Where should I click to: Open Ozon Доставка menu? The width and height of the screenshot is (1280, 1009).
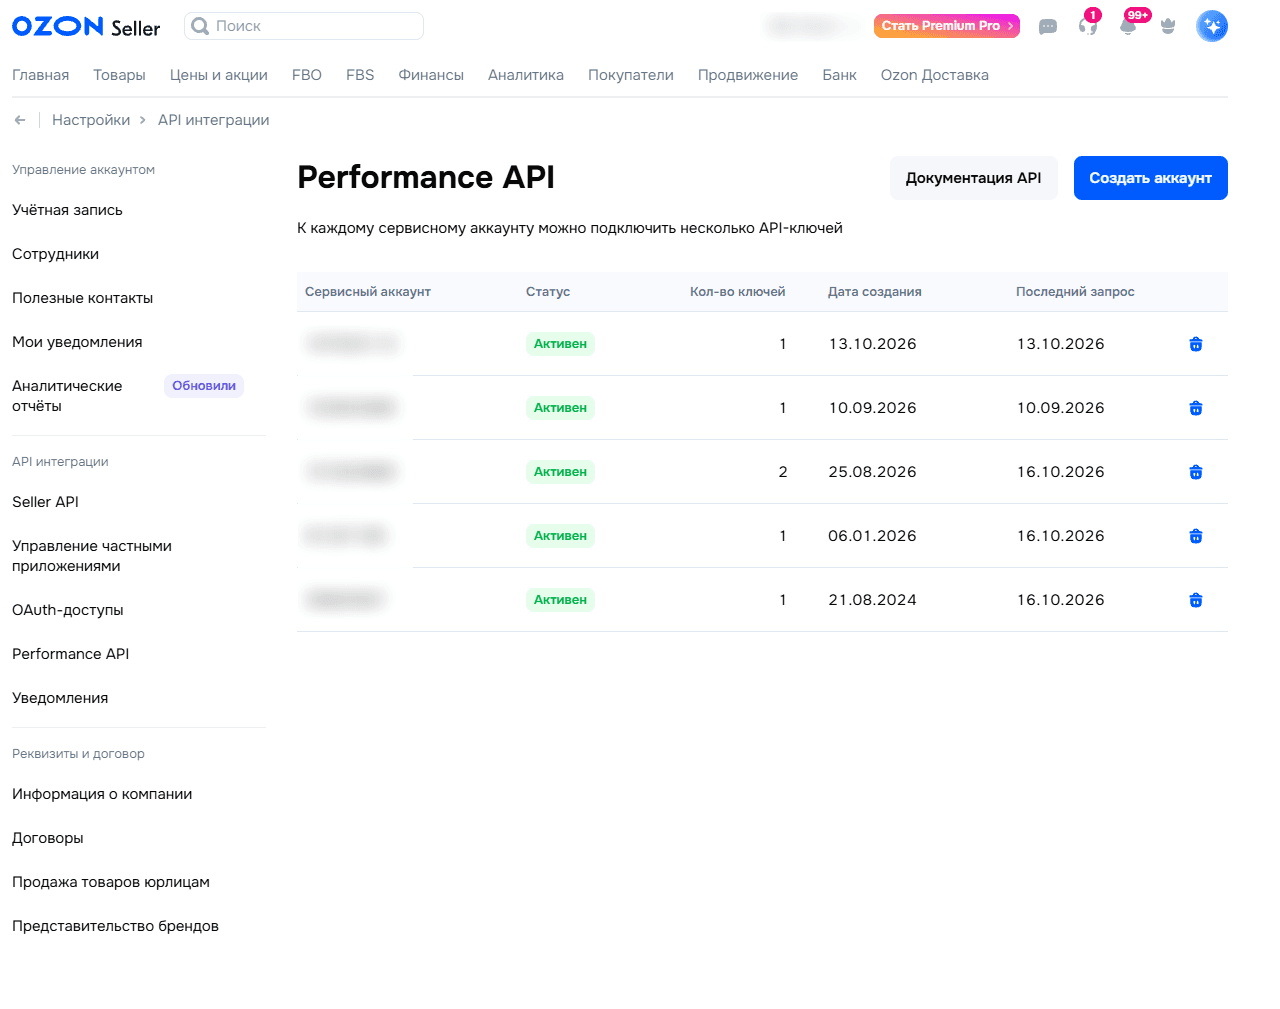point(935,75)
